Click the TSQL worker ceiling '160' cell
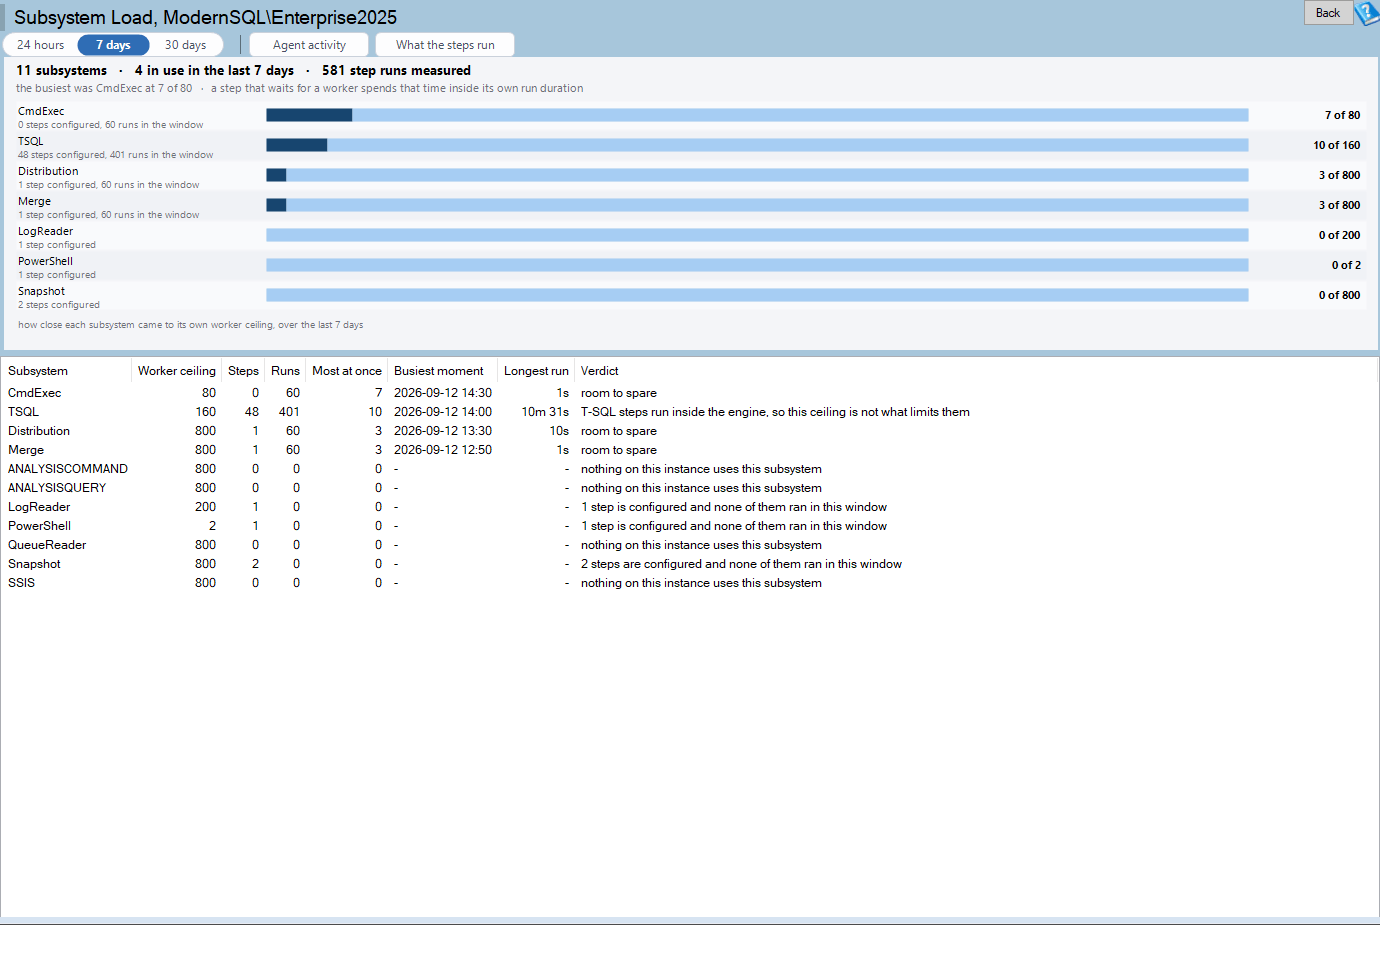The image size is (1380, 976). [x=205, y=412]
